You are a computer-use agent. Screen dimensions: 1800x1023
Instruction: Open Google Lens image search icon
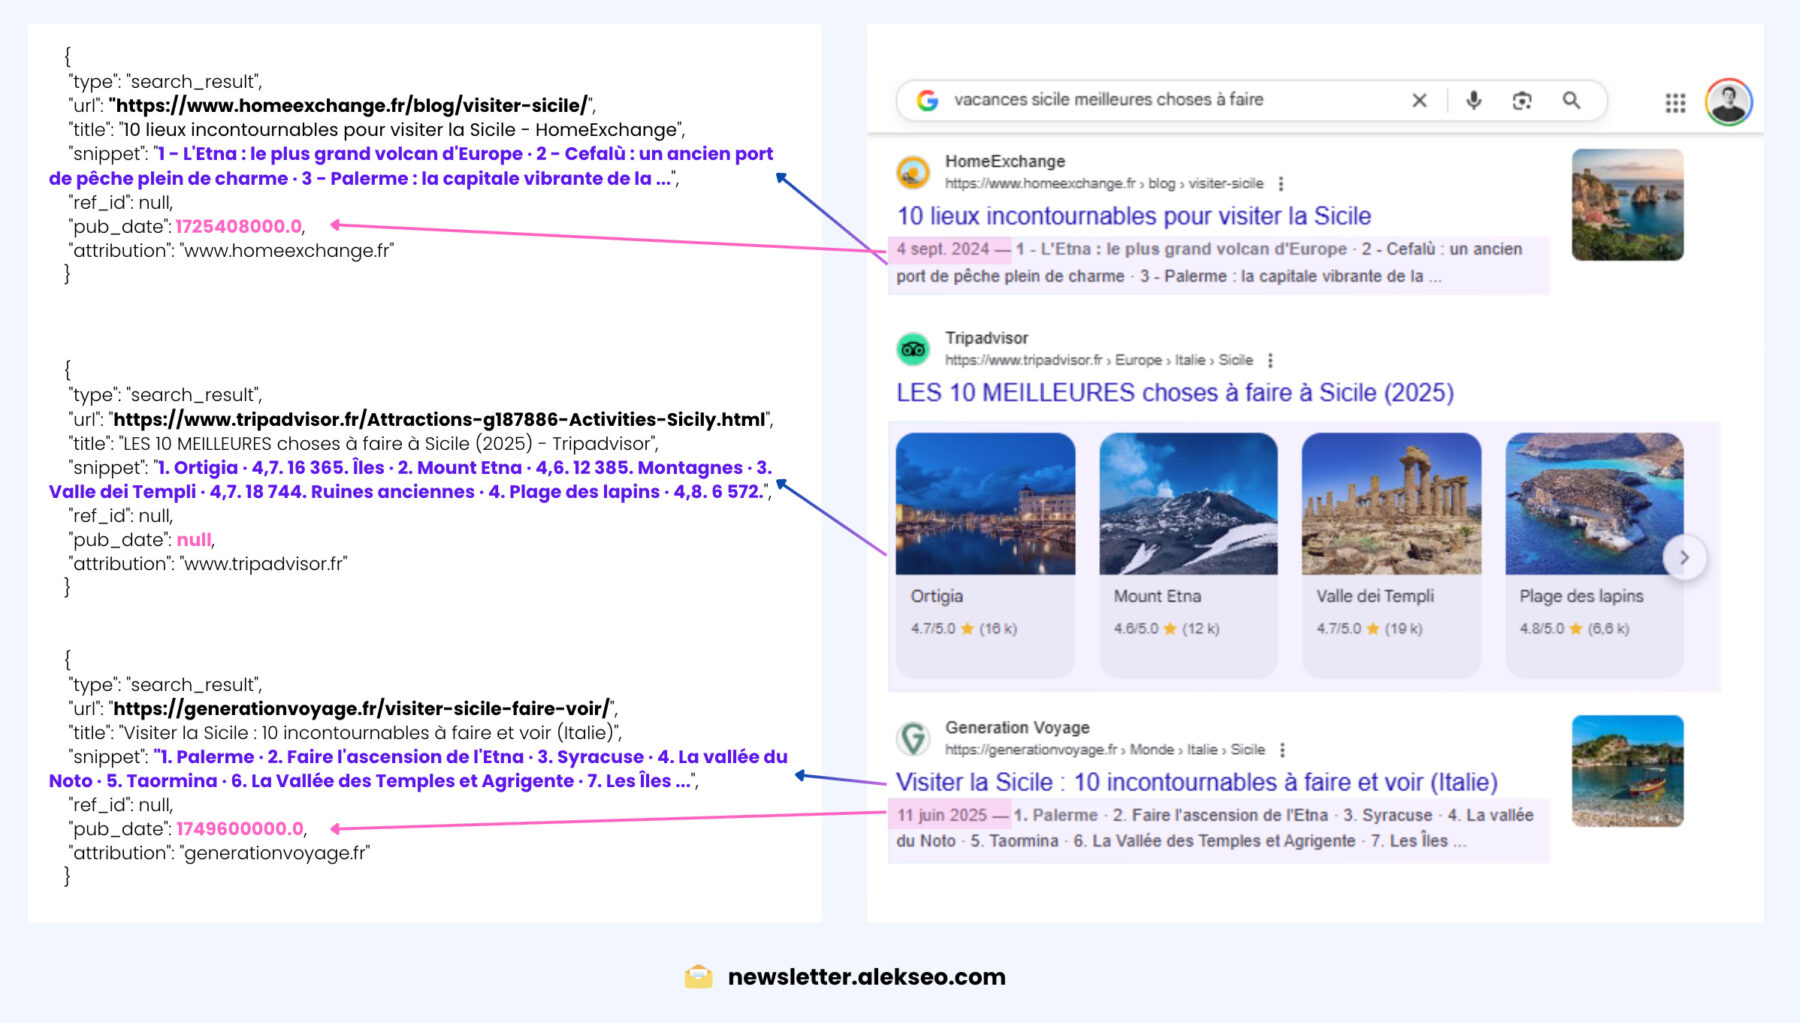click(1522, 100)
